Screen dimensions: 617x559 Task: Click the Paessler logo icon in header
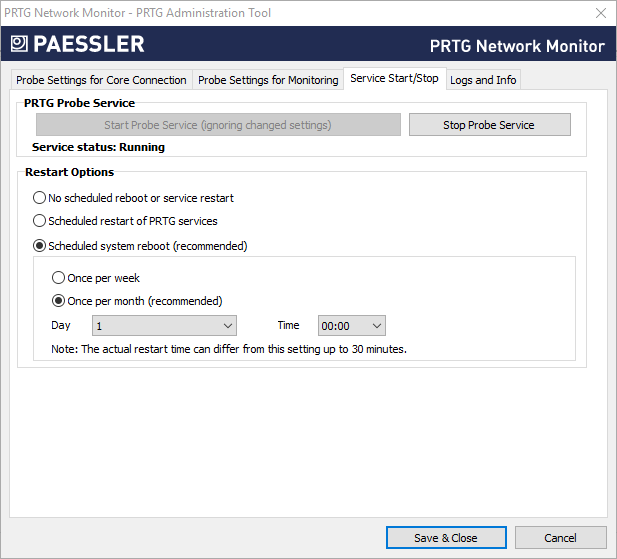point(19,44)
